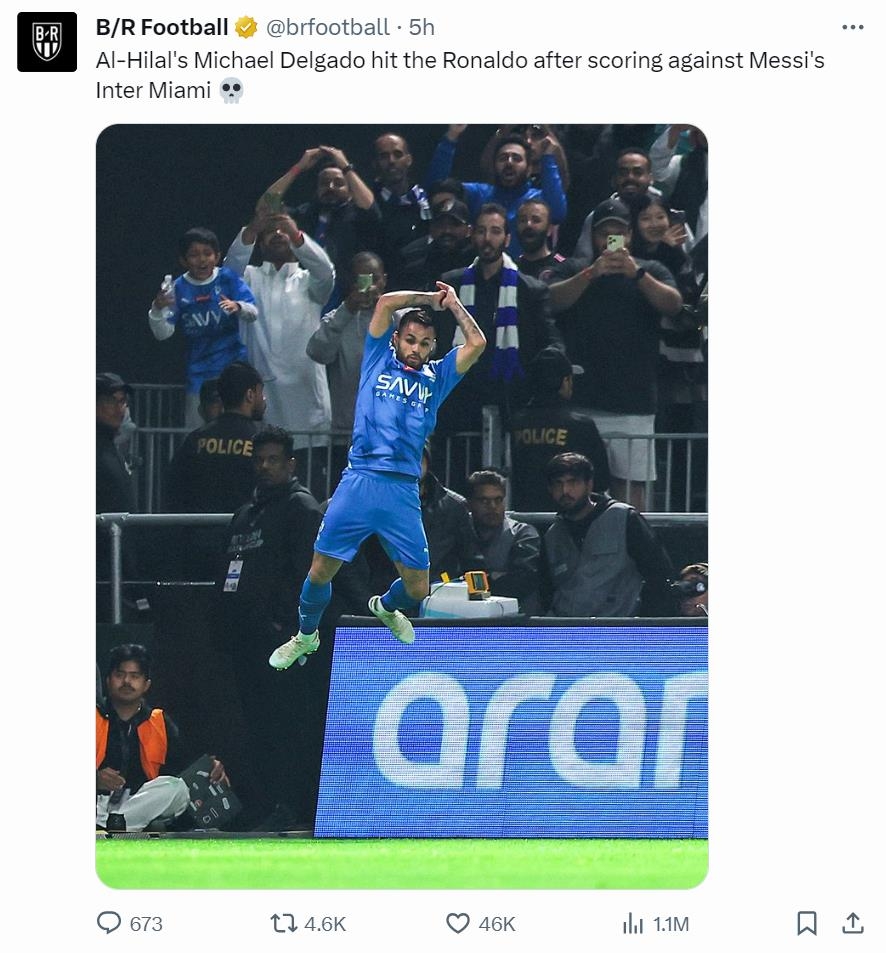
Task: Click the tweet text about Michael Delgado
Action: pos(460,75)
